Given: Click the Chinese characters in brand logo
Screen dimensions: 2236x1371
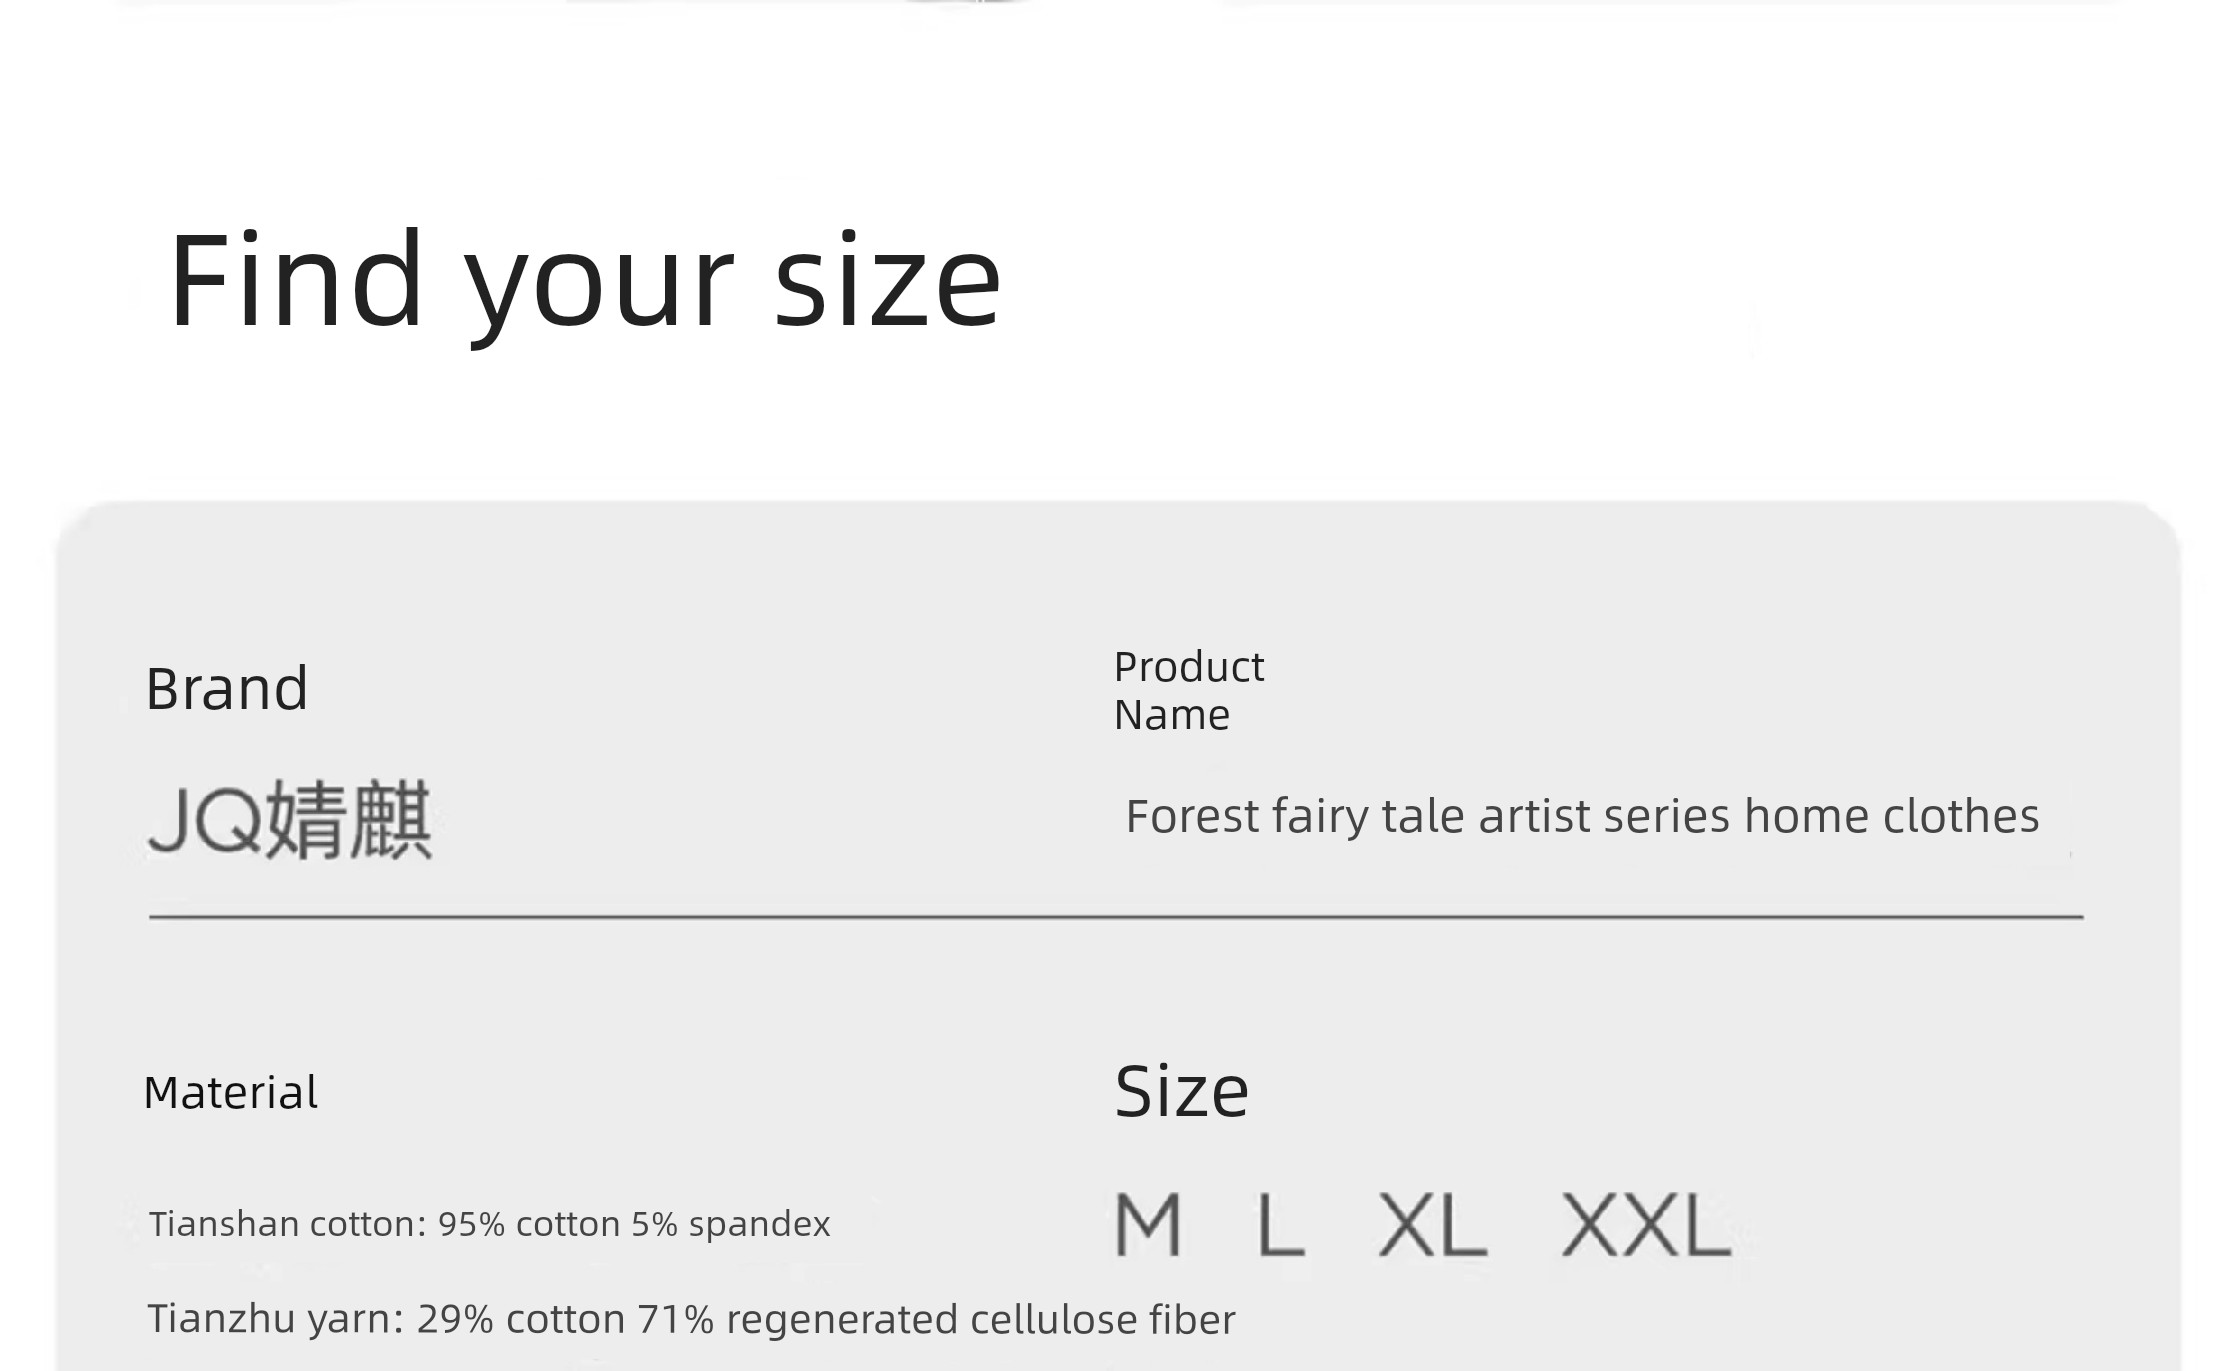Looking at the screenshot, I should 351,819.
